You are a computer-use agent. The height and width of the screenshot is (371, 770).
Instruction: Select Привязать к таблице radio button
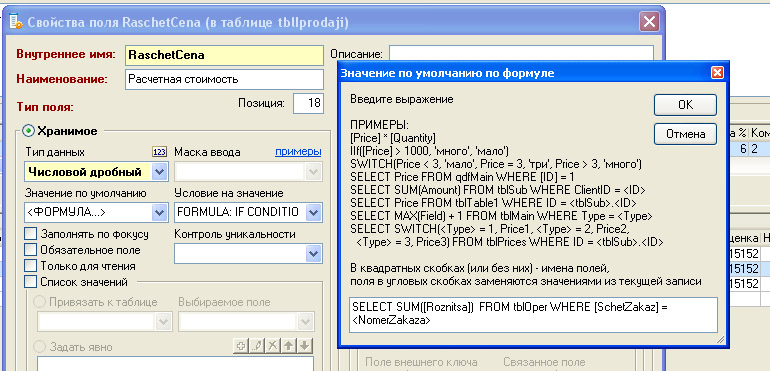coord(40,302)
